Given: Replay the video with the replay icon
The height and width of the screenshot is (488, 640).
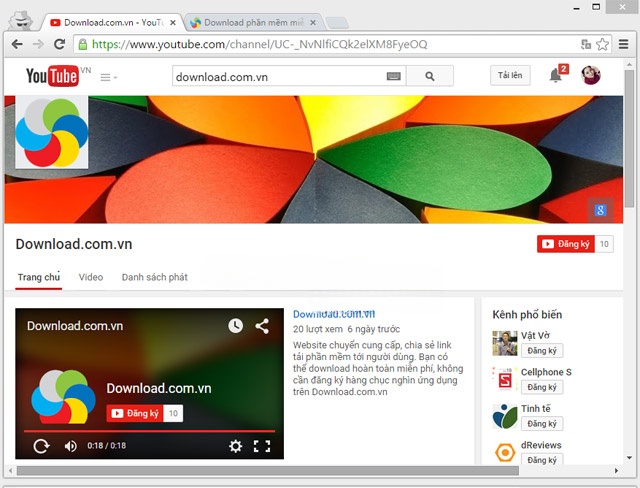Looking at the screenshot, I should tap(41, 446).
